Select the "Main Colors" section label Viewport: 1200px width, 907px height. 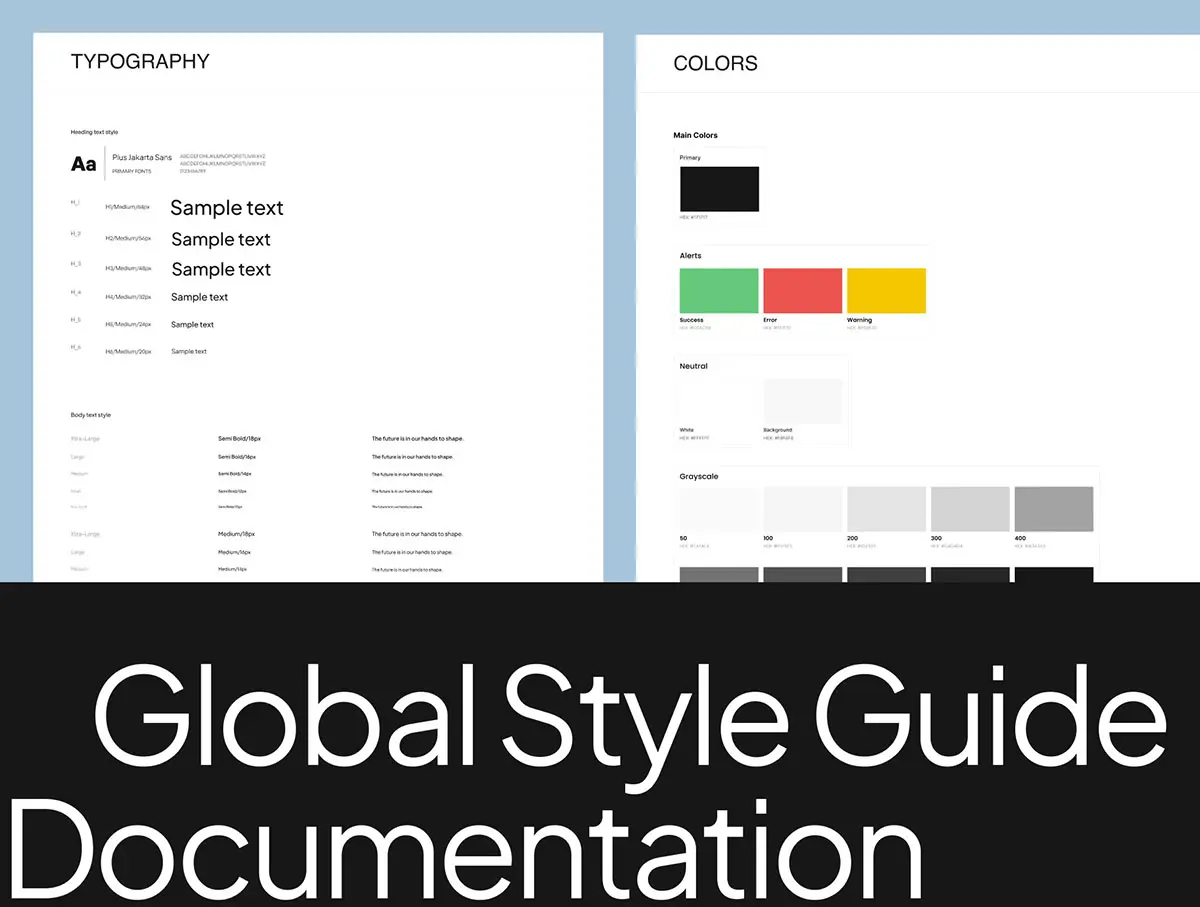coord(695,135)
